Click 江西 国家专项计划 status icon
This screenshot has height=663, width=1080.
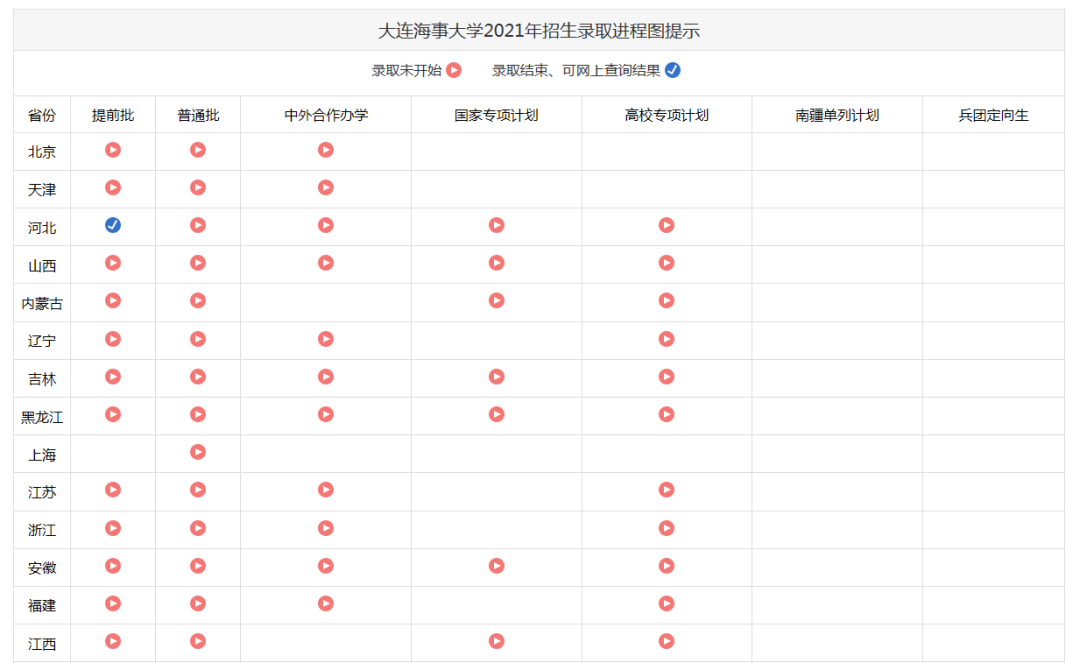pyautogui.click(x=497, y=642)
